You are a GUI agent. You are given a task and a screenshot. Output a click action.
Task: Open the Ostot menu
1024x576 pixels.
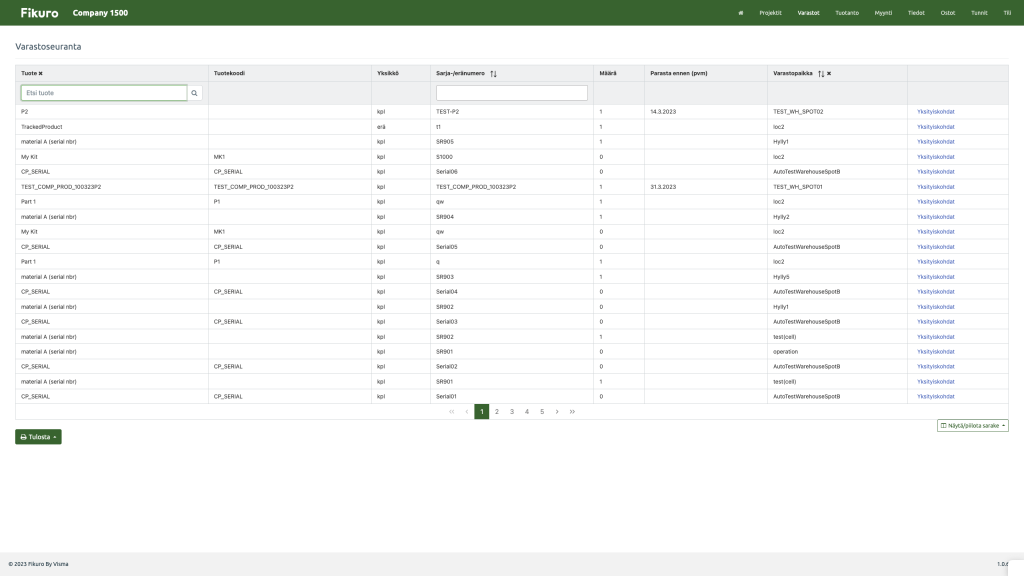[x=948, y=13]
